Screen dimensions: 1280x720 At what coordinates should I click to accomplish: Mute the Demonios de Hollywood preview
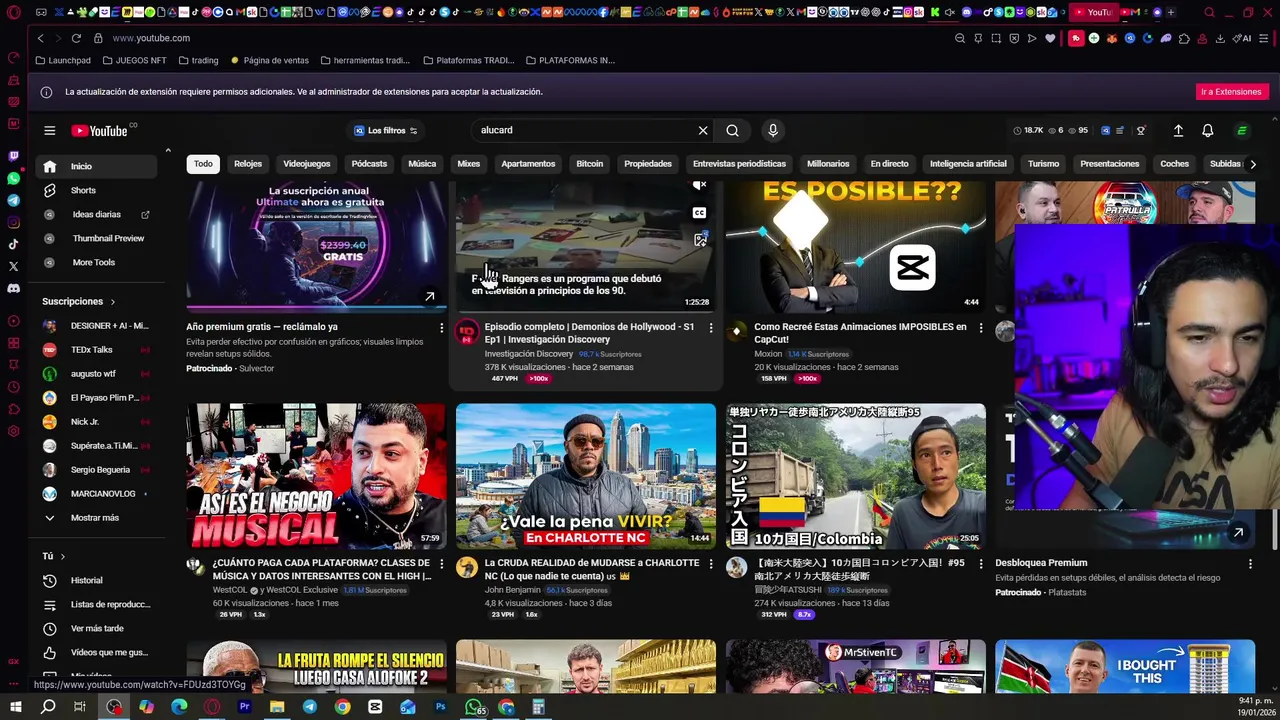(x=700, y=185)
